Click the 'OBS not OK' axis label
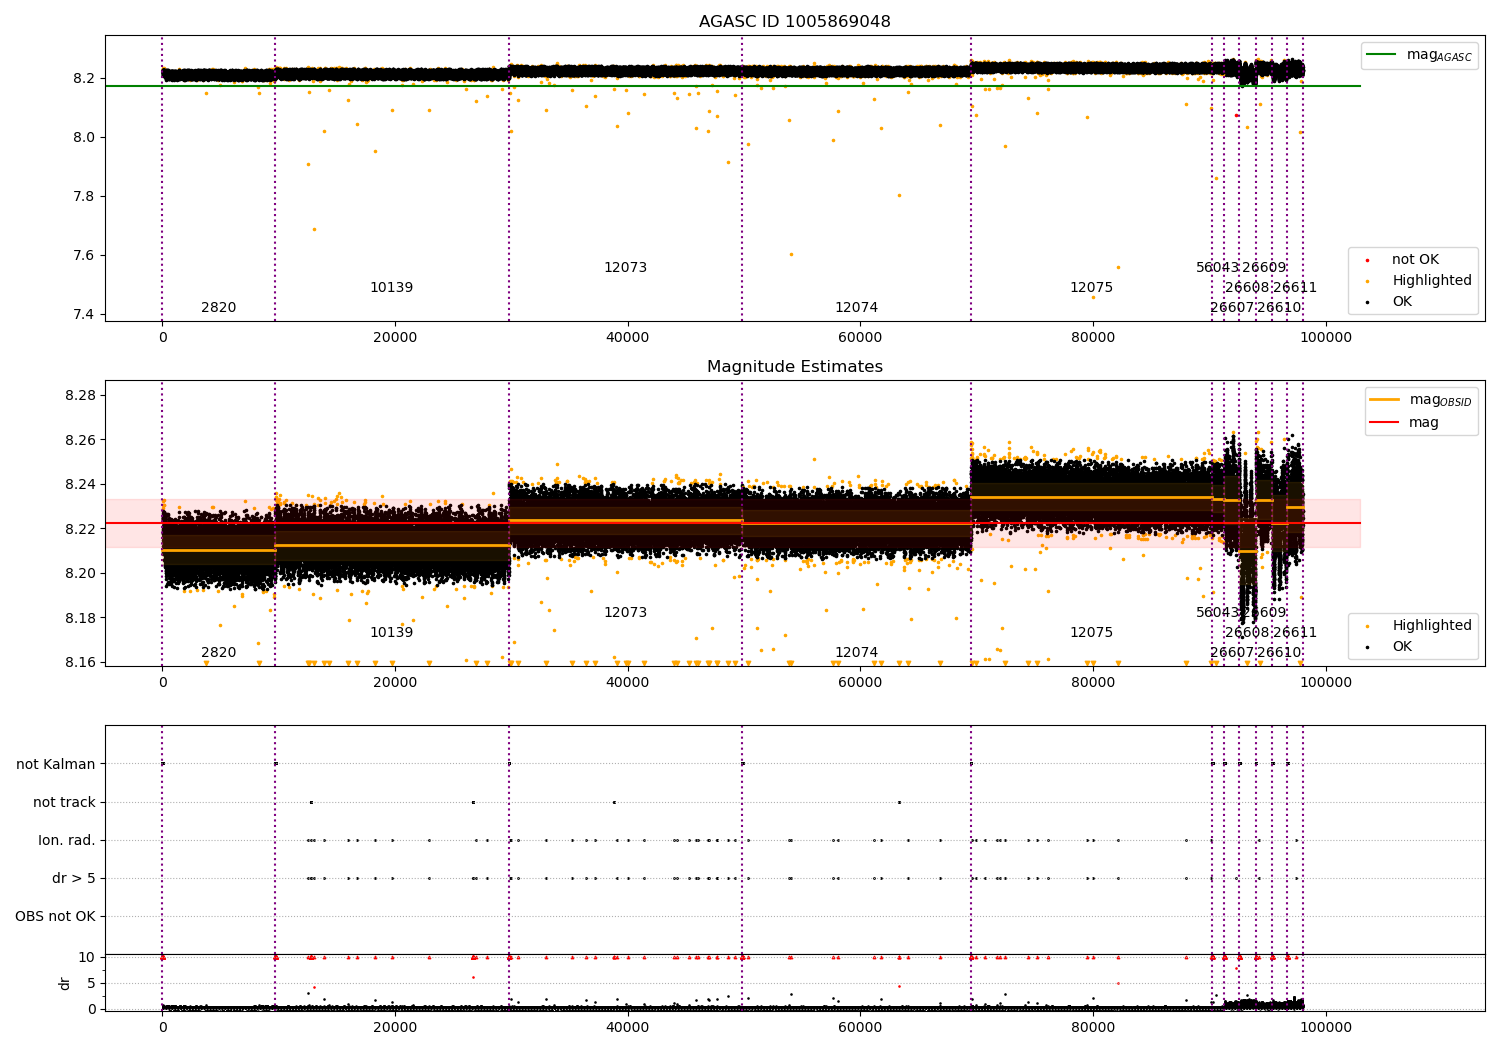The width and height of the screenshot is (1500, 1050). 55,917
